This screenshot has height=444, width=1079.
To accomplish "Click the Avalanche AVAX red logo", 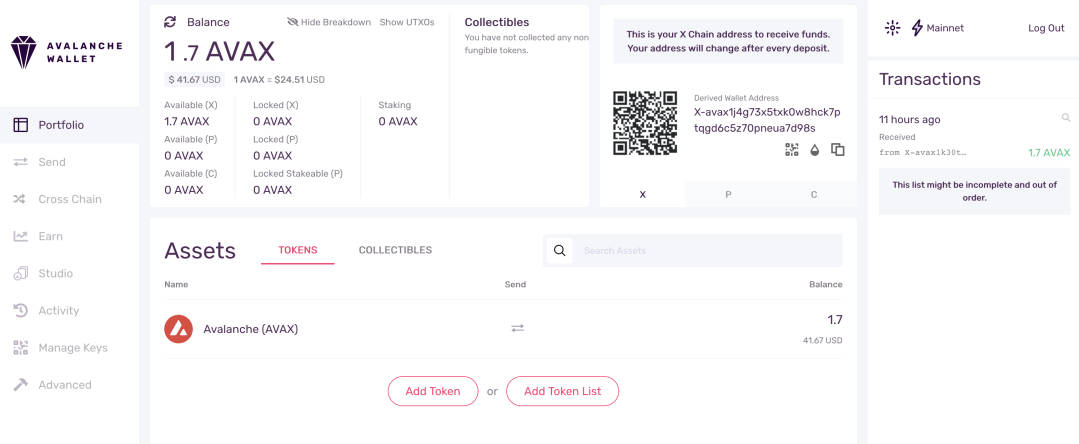I will (x=178, y=329).
